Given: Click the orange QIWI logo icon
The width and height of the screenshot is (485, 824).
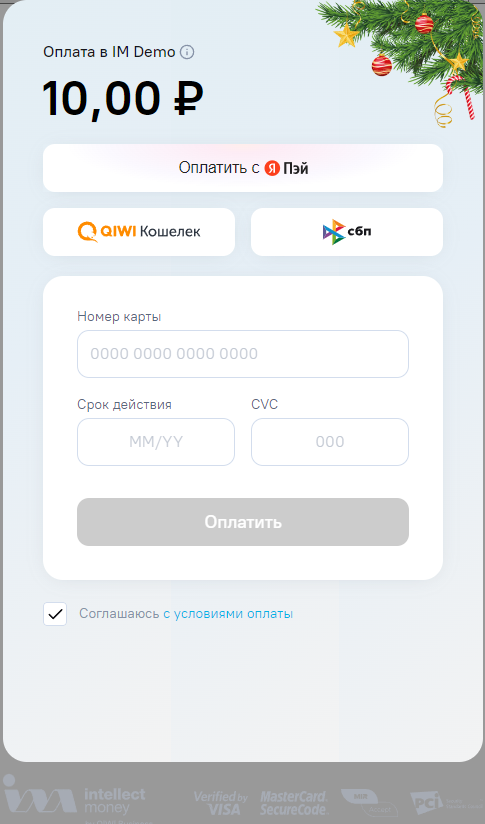Looking at the screenshot, I should (x=87, y=232).
